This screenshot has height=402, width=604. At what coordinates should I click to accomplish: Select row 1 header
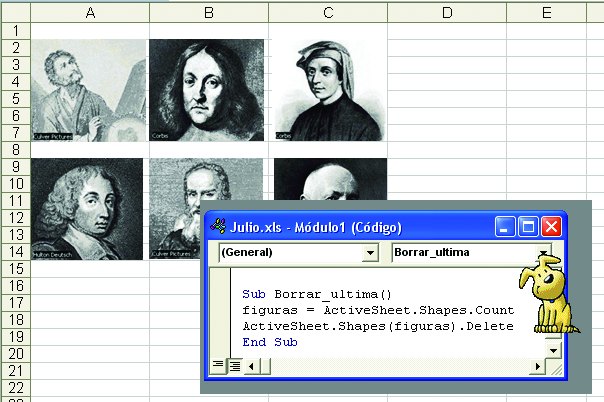click(x=16, y=30)
